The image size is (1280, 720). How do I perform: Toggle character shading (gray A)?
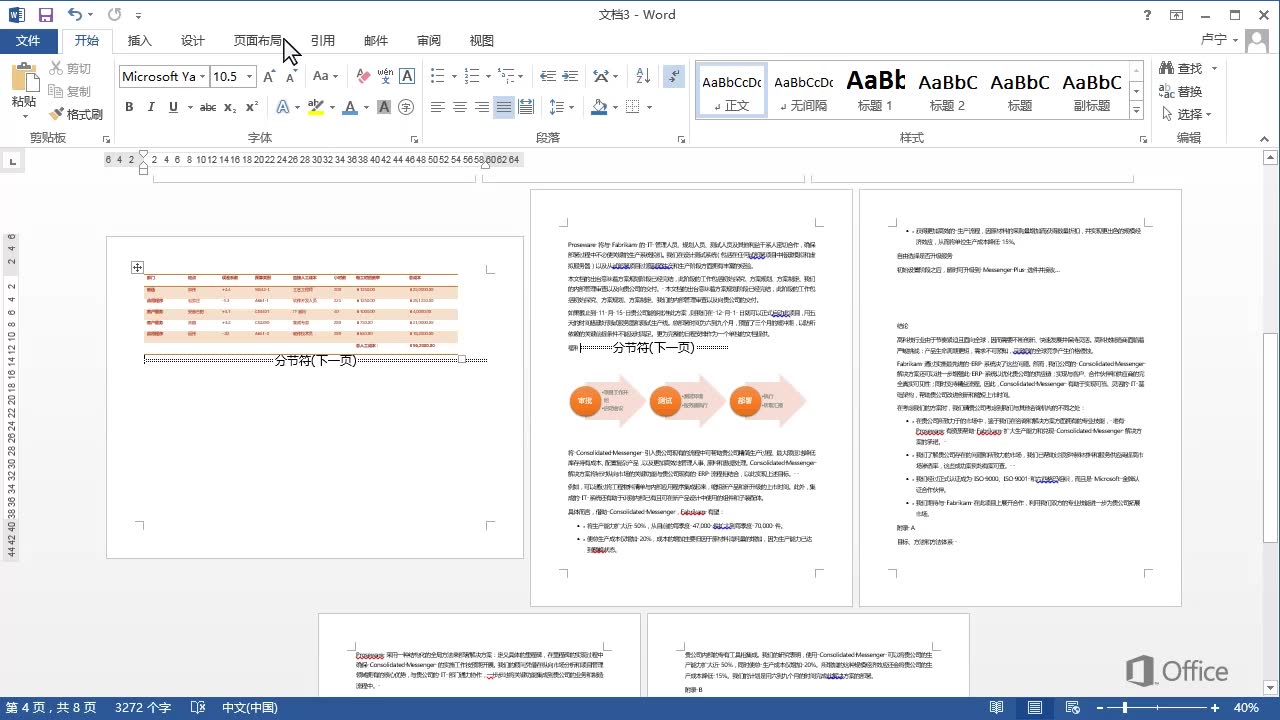click(x=384, y=107)
